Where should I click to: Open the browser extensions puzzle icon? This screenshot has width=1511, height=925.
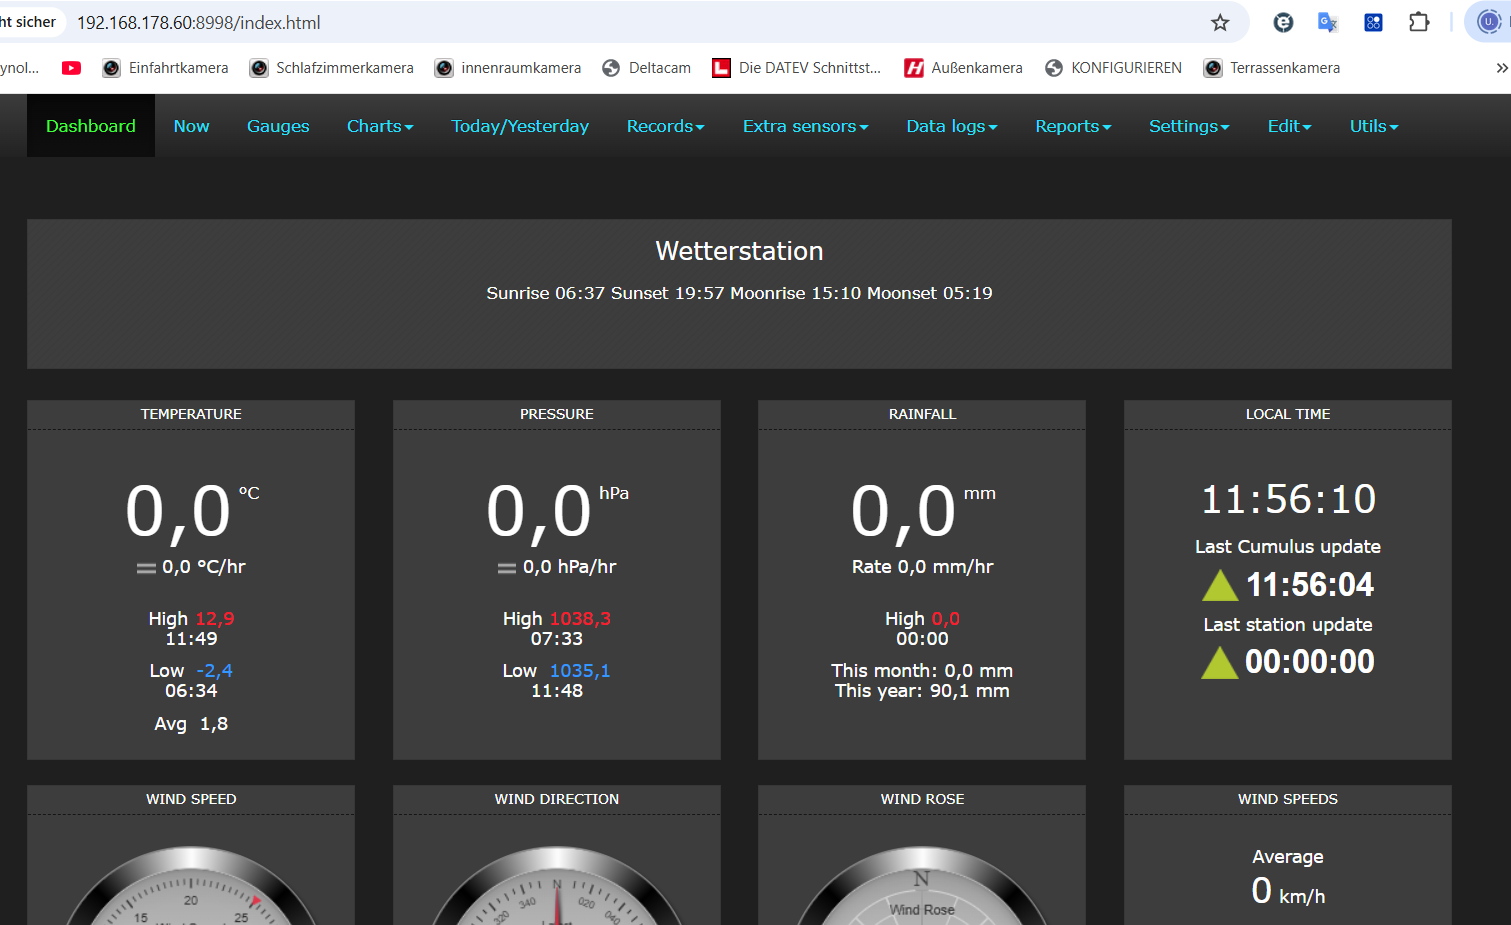tap(1418, 22)
